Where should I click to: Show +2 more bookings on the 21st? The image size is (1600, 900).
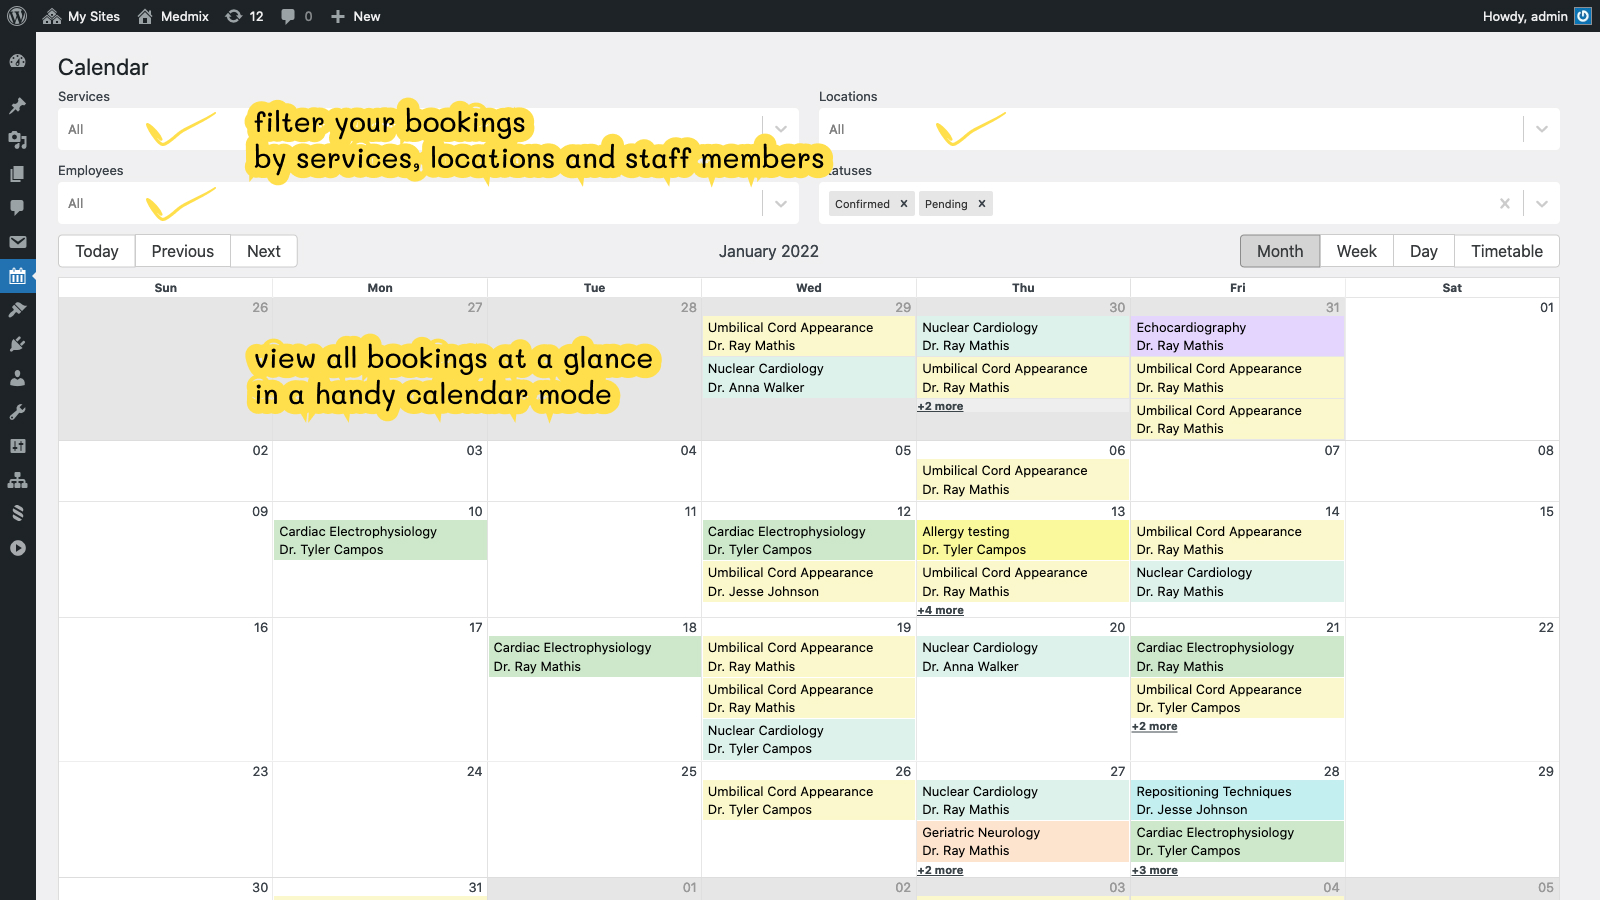[x=1155, y=726]
